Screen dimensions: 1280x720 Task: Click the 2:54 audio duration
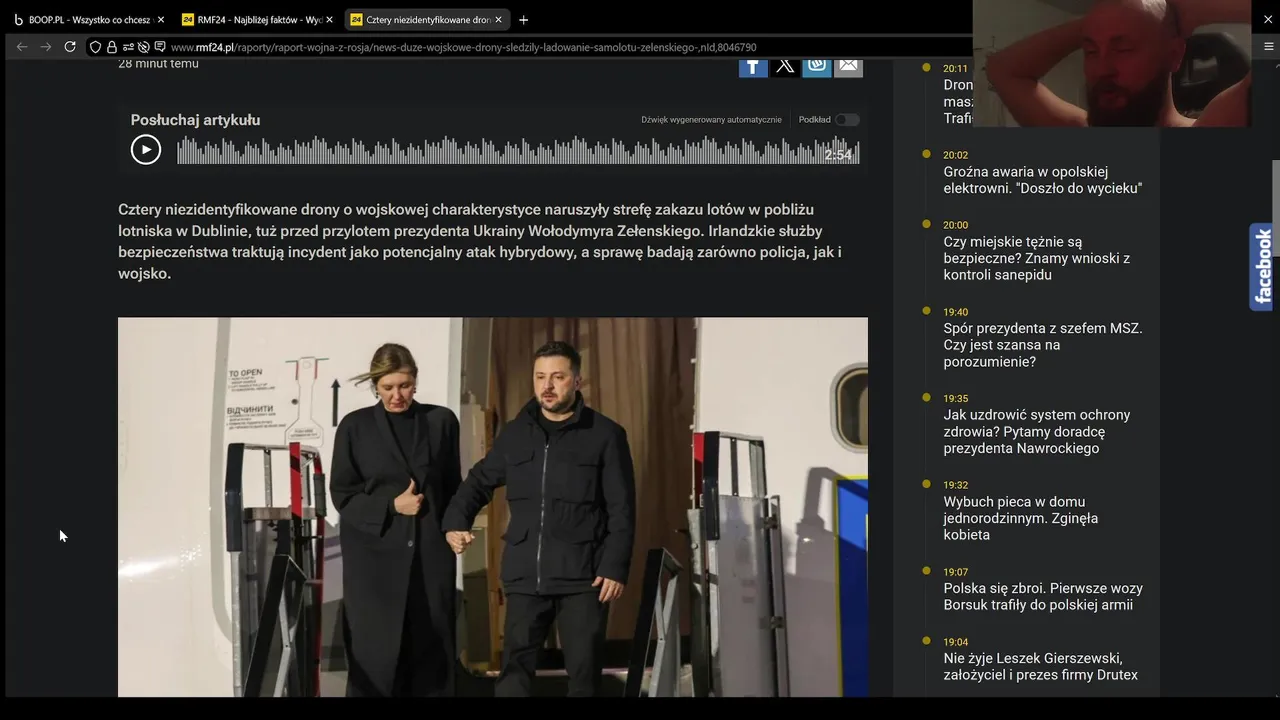coord(838,155)
